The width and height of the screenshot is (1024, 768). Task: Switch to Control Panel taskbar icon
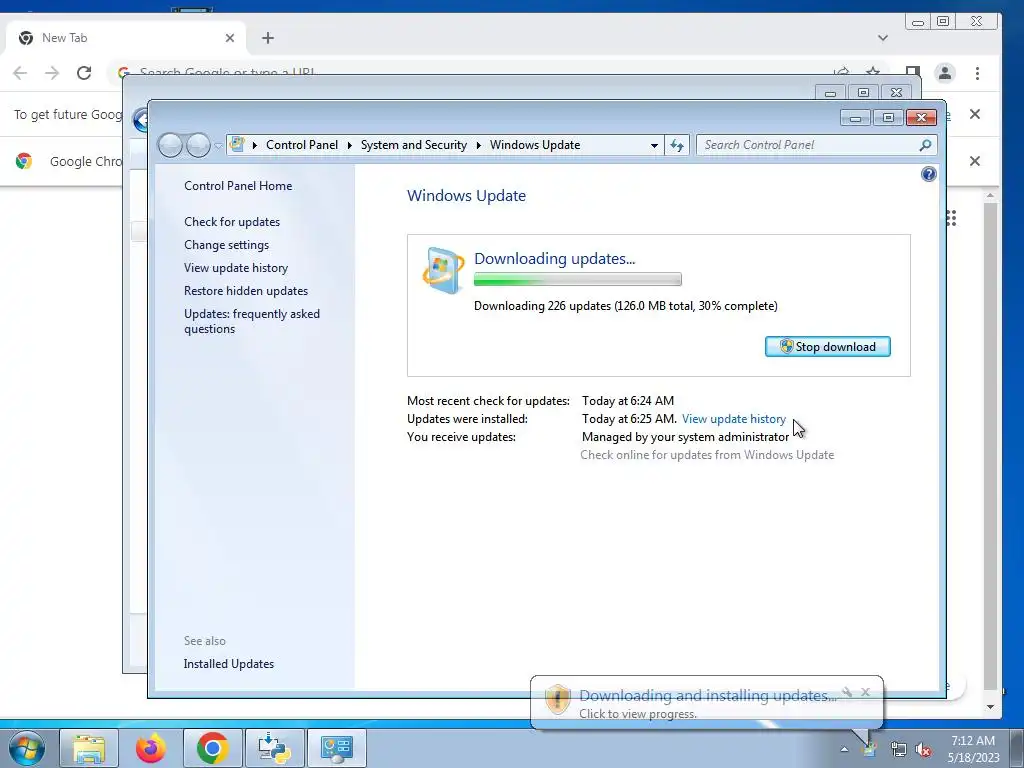337,748
